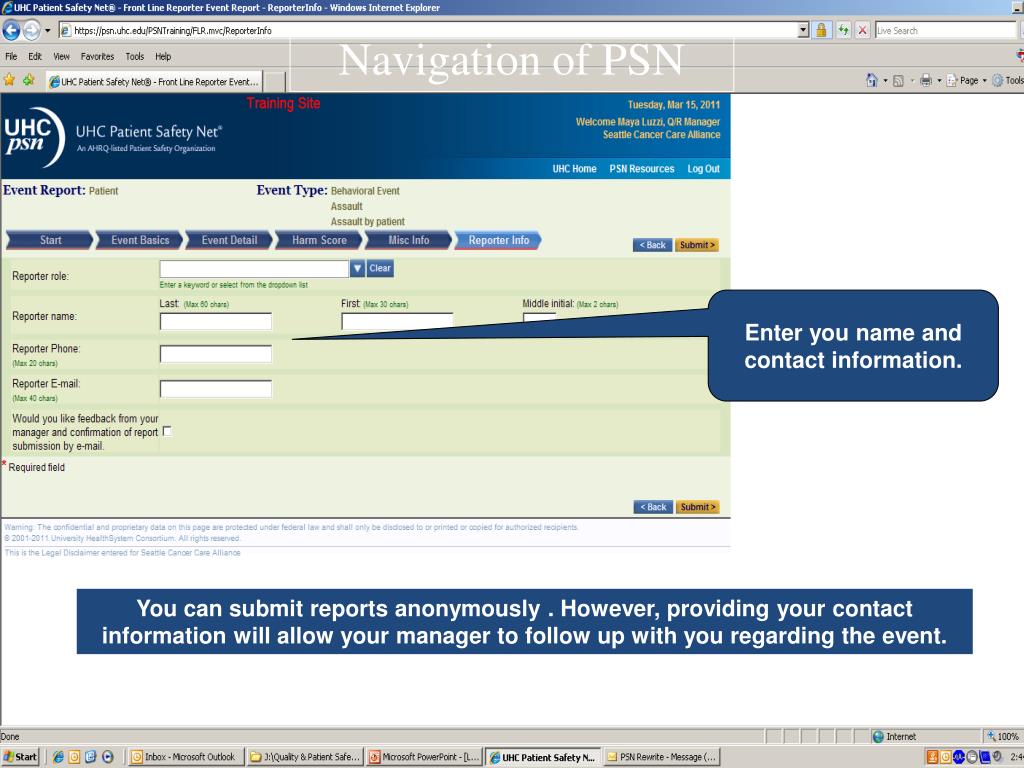Open a new blank browser tab
Viewport: 1024px width, 768px height.
point(275,82)
